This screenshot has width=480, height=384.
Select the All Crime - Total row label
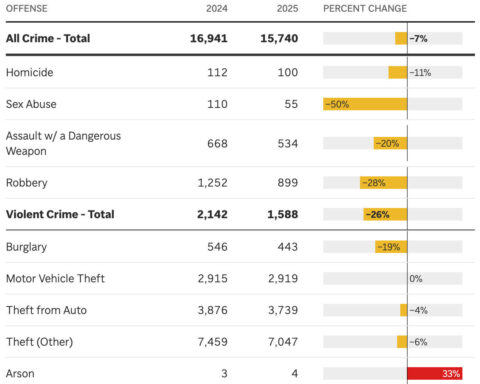(x=48, y=38)
